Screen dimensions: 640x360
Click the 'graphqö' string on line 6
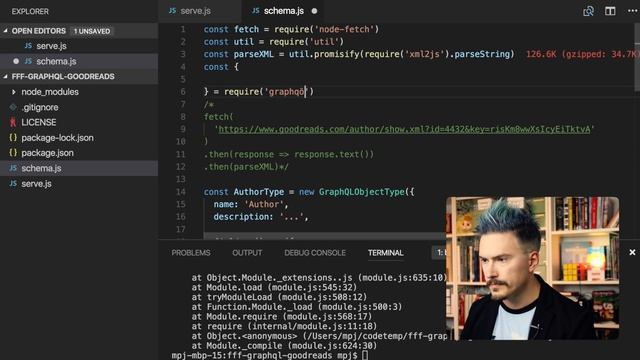pos(287,92)
